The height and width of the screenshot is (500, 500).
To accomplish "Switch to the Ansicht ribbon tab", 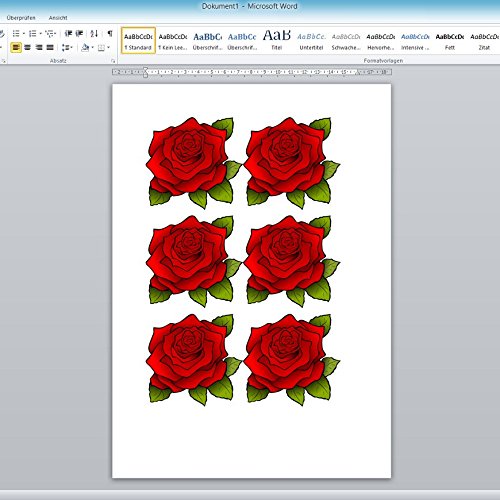I will point(58,18).
